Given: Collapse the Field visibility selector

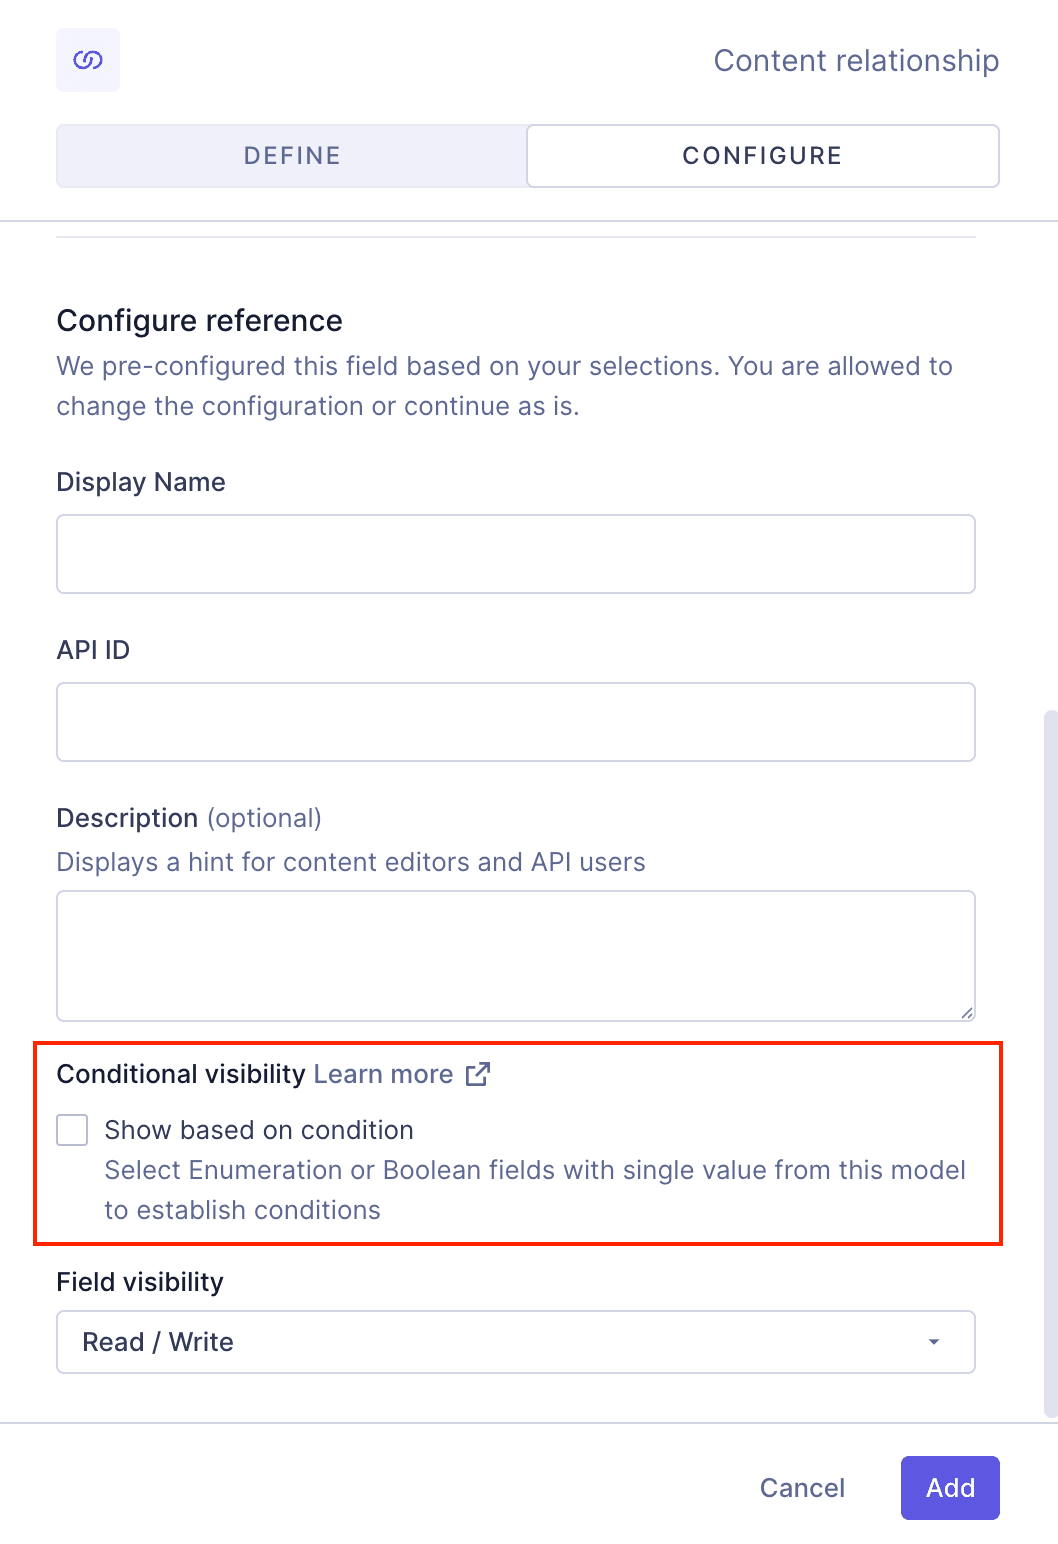Looking at the screenshot, I should [x=516, y=1341].
